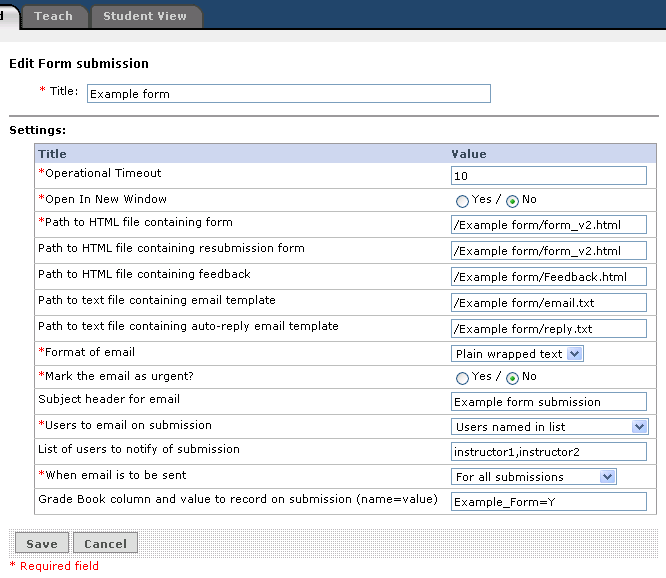Screen dimensions: 666x578
Task: Click the Grade Book column value field
Action: [x=549, y=502]
